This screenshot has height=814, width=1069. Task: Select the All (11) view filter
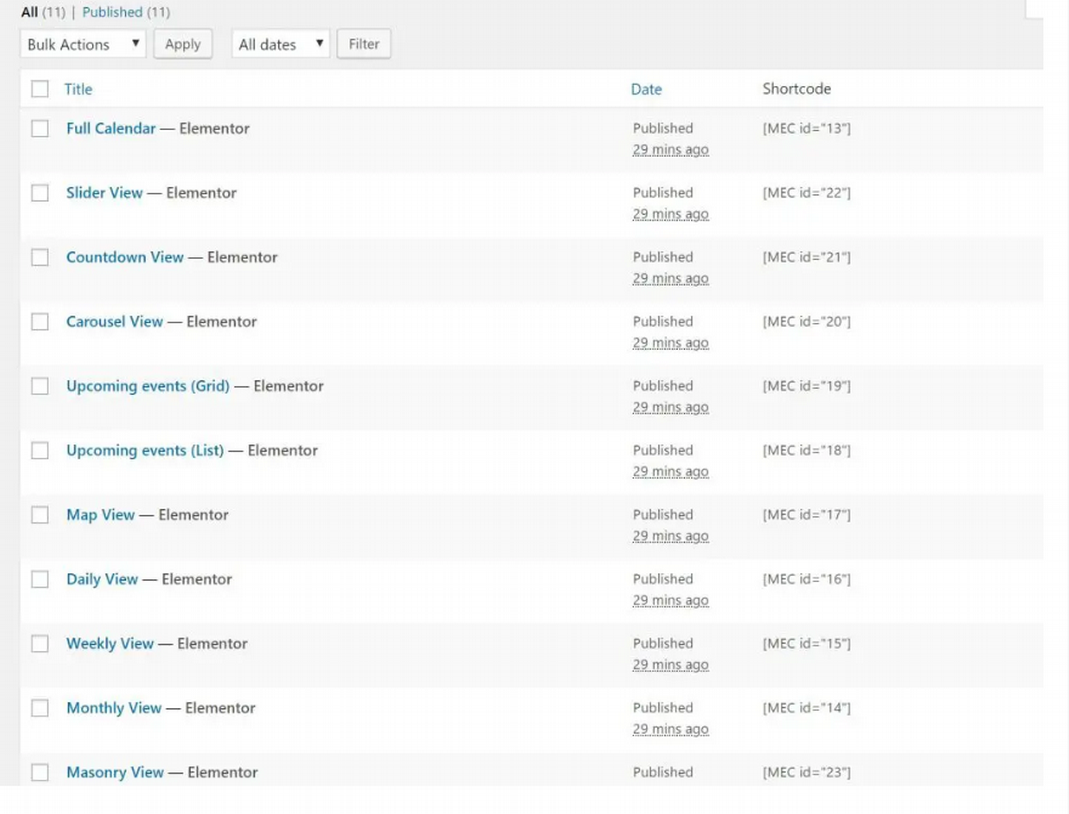[x=43, y=12]
